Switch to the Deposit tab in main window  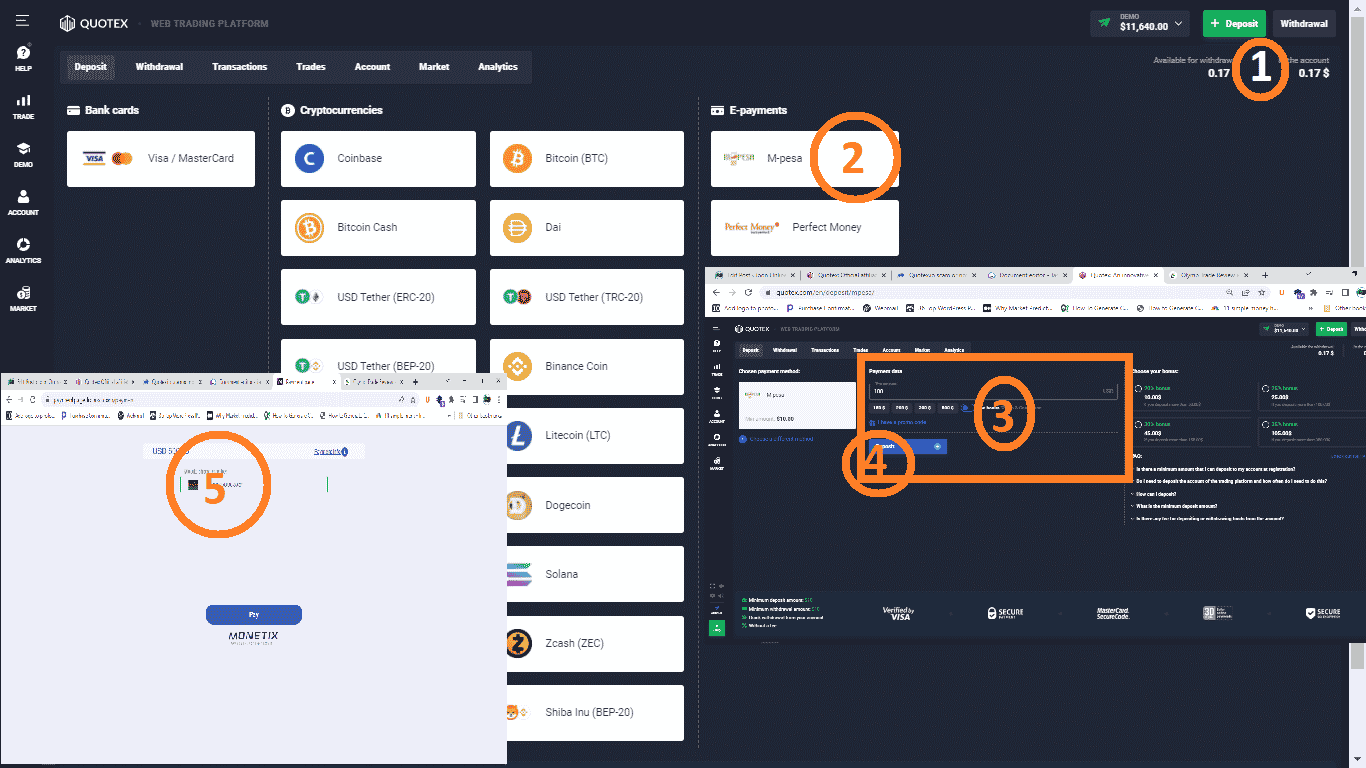click(x=91, y=67)
